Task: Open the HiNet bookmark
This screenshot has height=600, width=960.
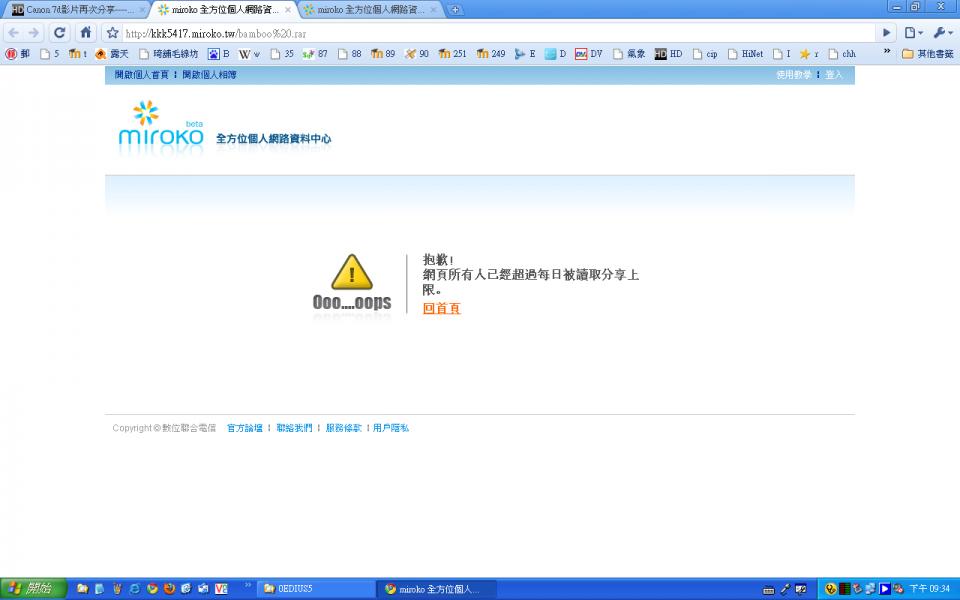Action: coord(746,54)
